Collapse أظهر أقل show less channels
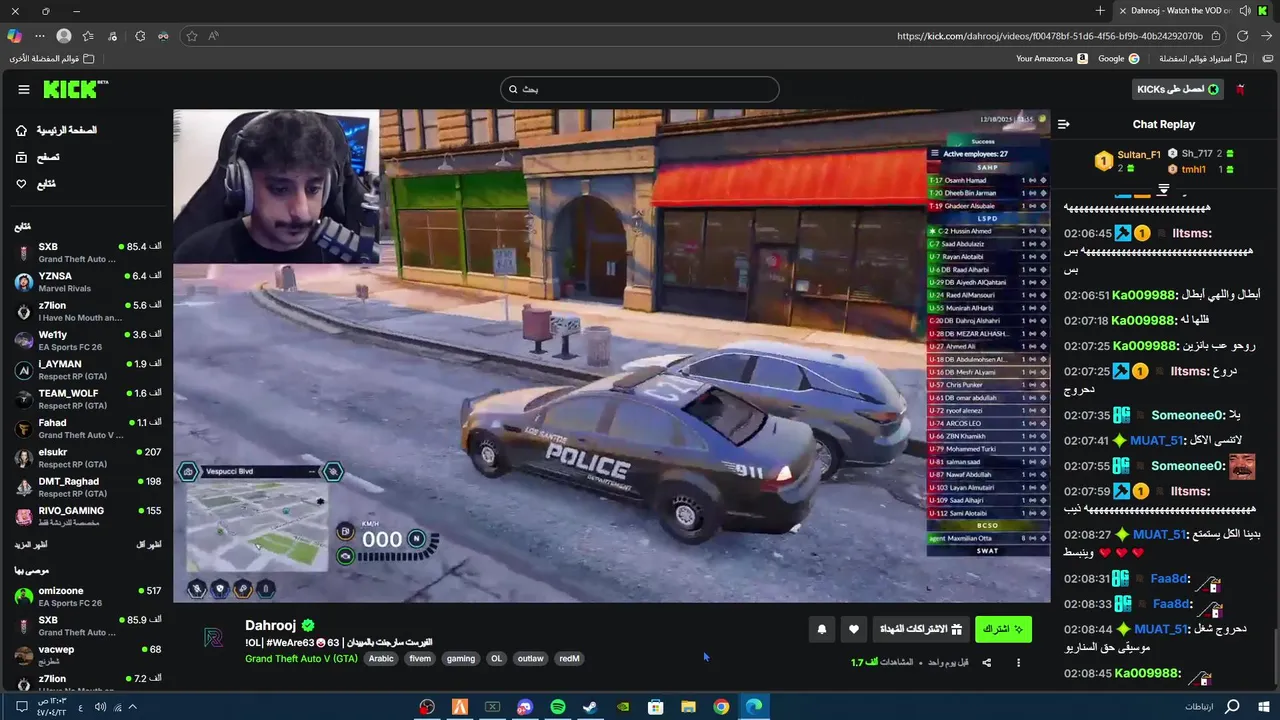1280x720 pixels. [x=148, y=544]
